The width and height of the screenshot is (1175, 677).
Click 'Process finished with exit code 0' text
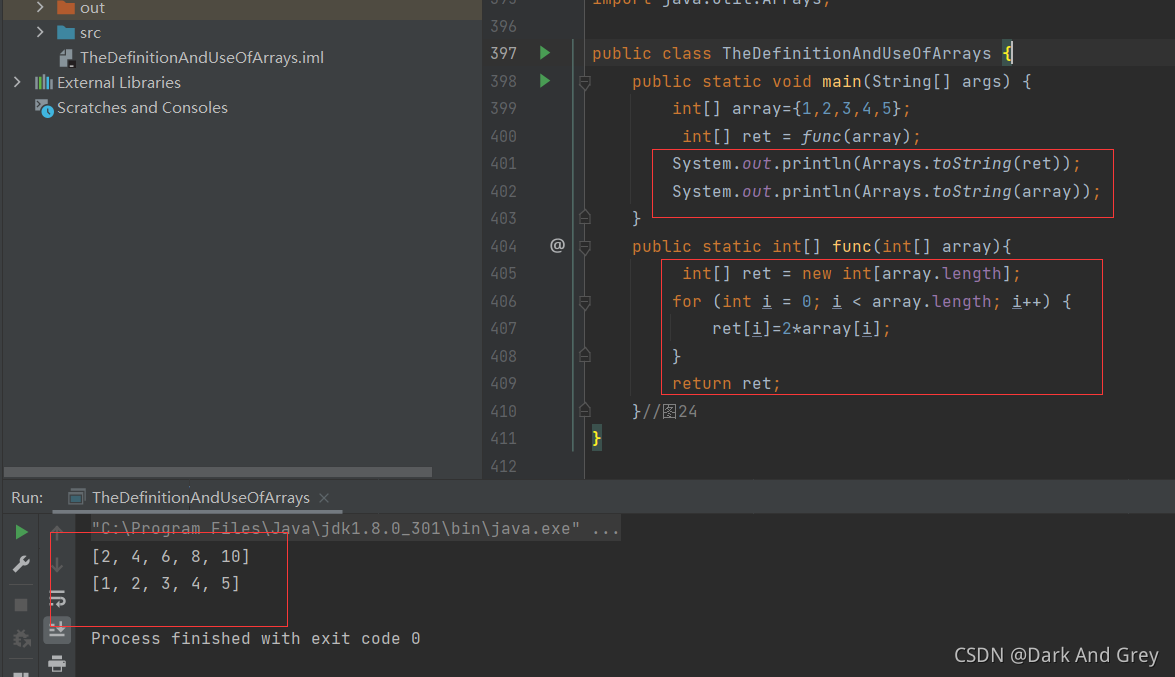(256, 639)
